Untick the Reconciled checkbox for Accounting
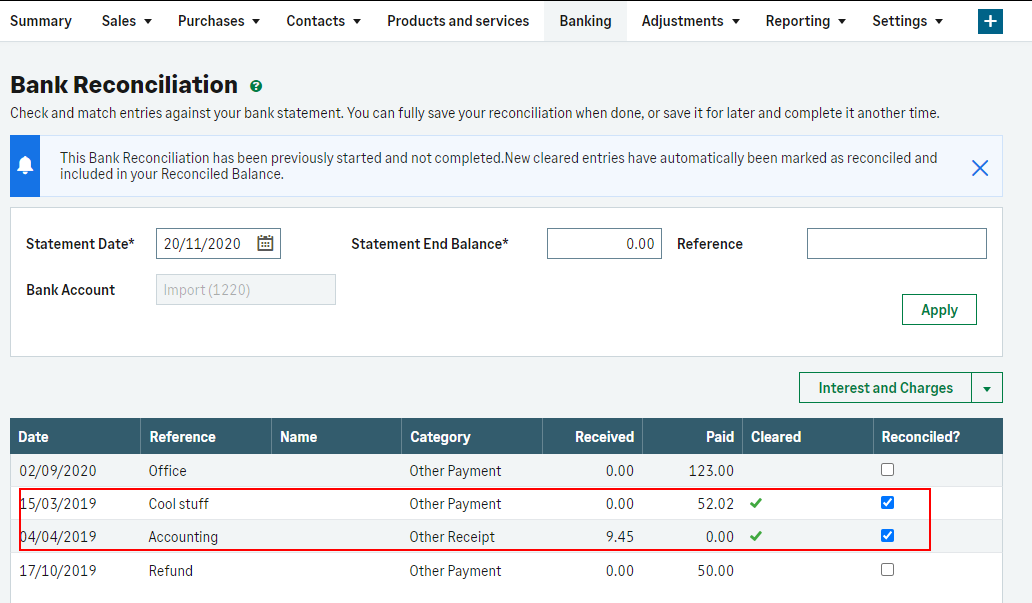Viewport: 1032px width, 603px height. click(887, 536)
